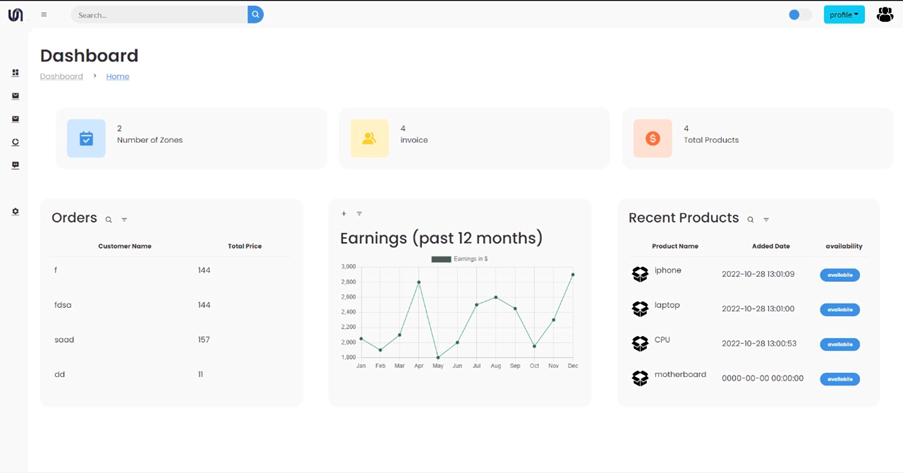Click the filter icon beside Orders
Viewport: 903px width, 473px height.
coord(124,220)
